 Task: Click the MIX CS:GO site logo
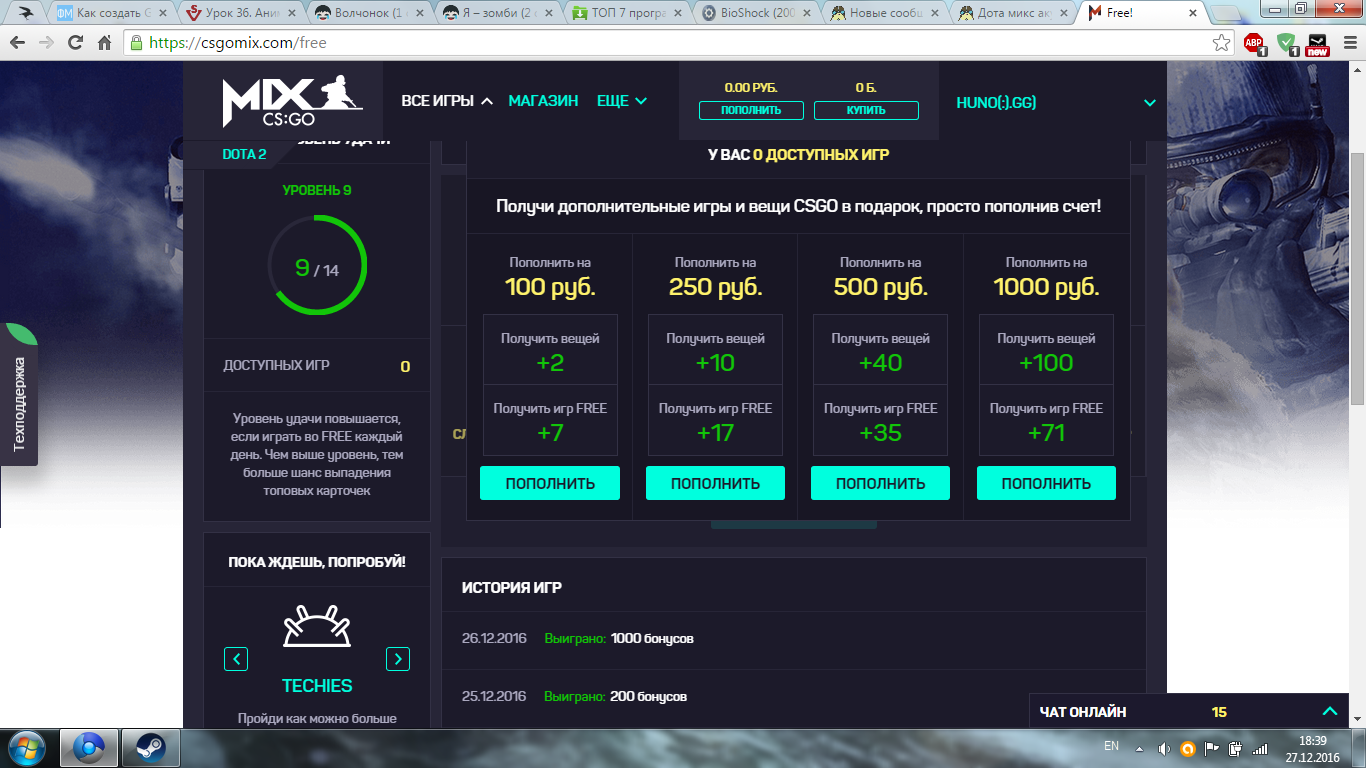[x=292, y=103]
